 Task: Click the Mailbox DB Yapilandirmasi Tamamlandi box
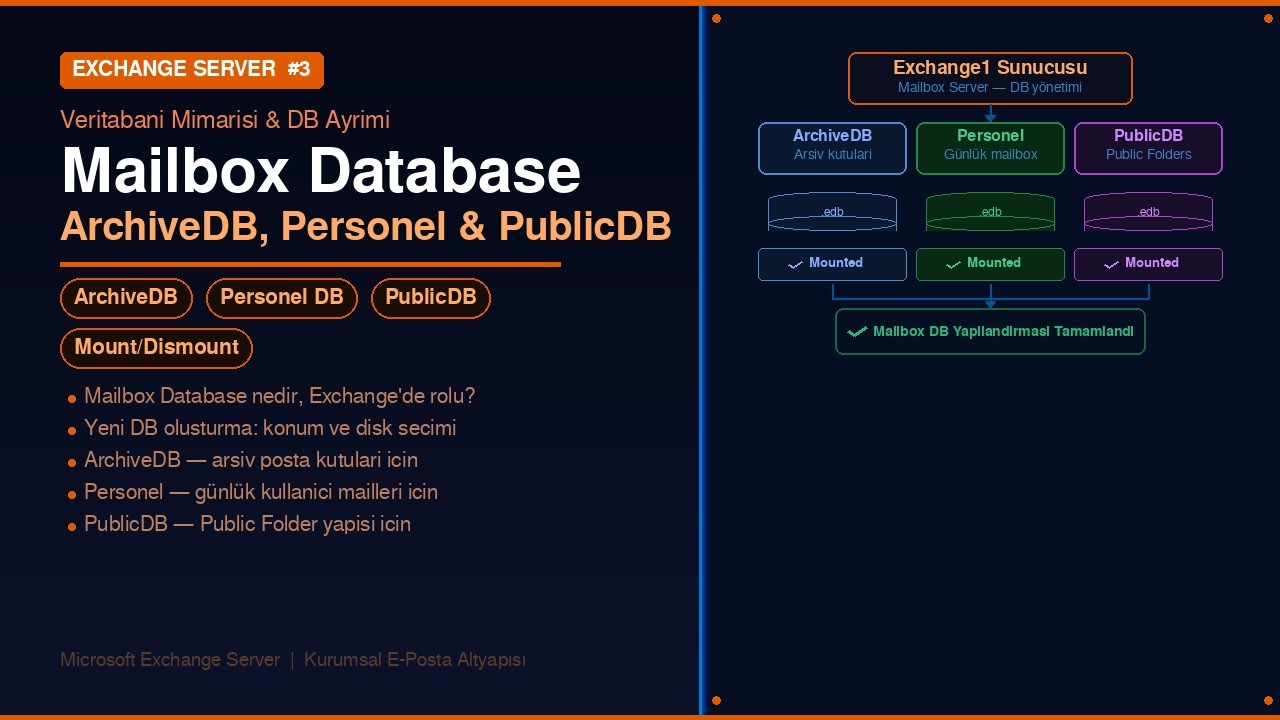click(990, 331)
